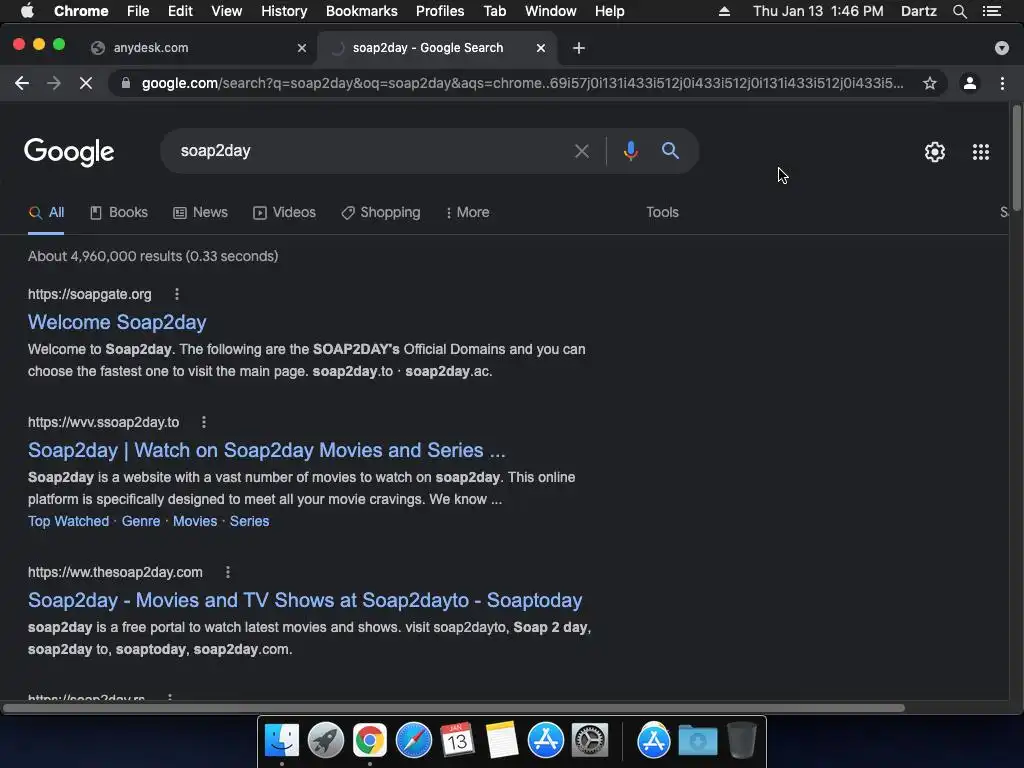The width and height of the screenshot is (1024, 768).
Task: Bookmark this page with the star icon
Action: [x=930, y=83]
